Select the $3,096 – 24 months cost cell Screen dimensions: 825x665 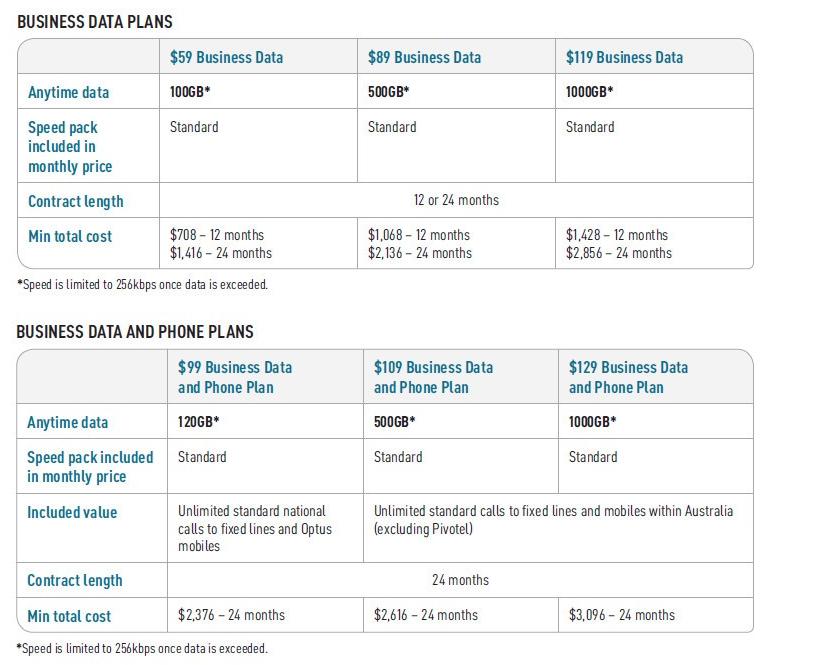click(x=621, y=614)
